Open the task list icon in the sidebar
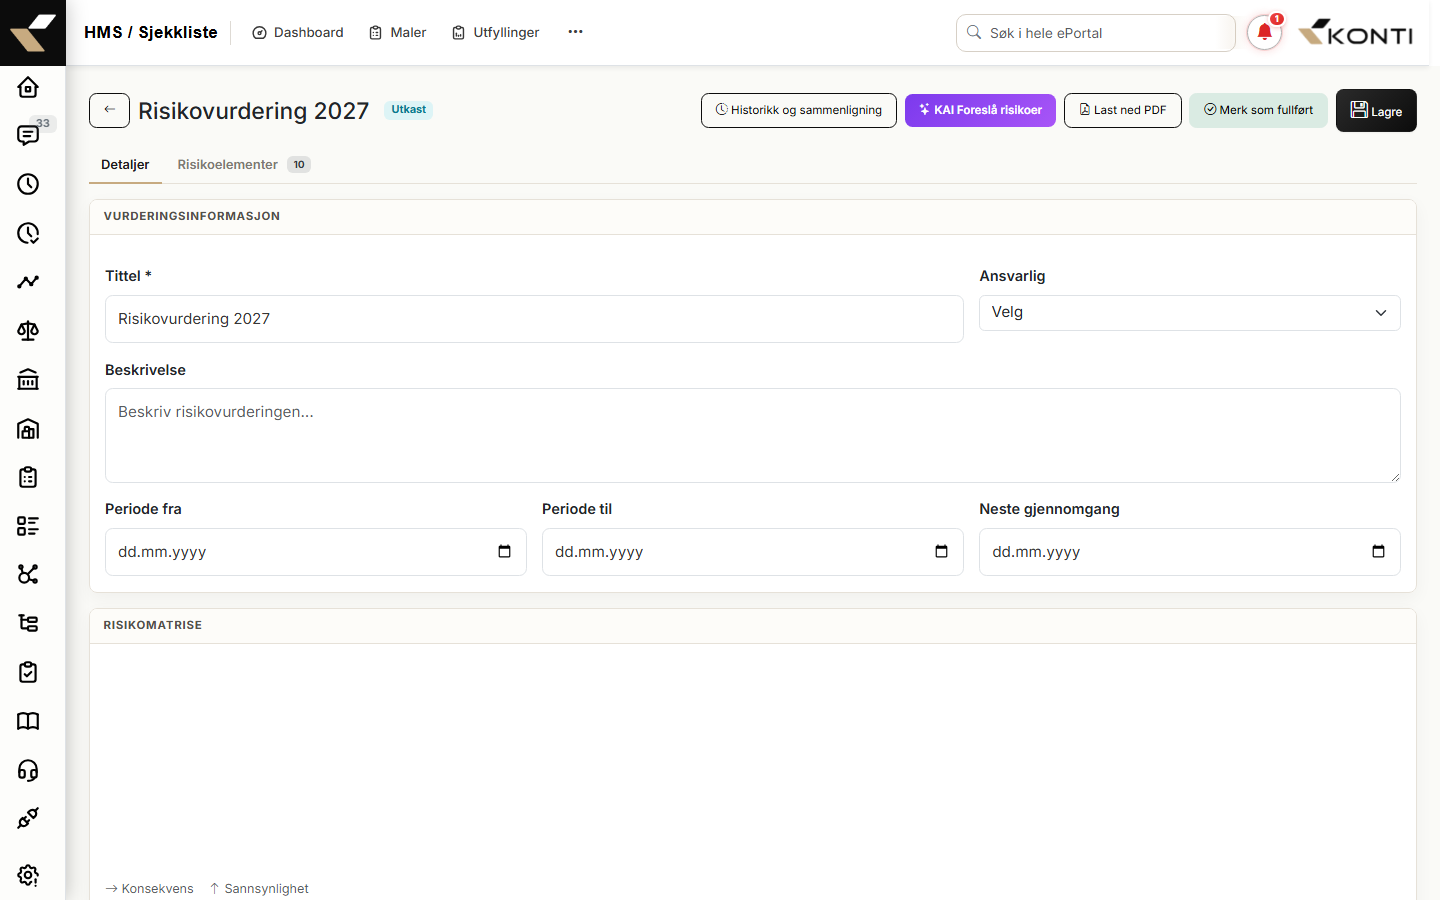The image size is (1440, 900). [28, 526]
